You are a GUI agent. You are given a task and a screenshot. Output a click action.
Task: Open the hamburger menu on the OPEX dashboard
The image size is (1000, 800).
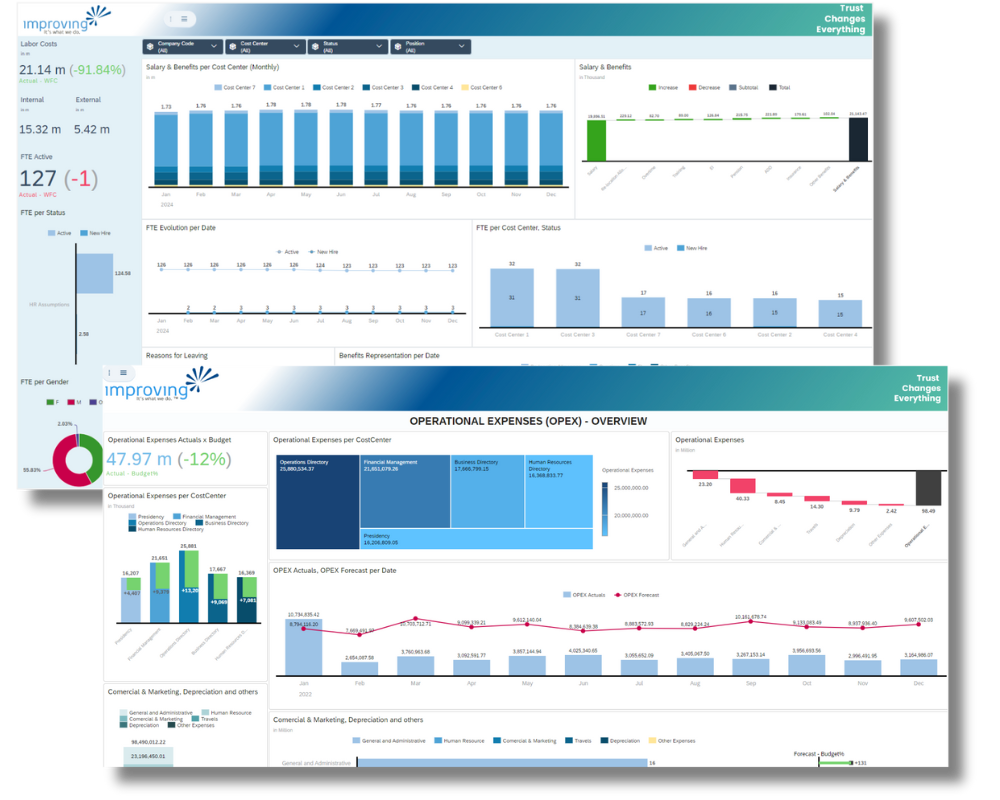(x=123, y=373)
